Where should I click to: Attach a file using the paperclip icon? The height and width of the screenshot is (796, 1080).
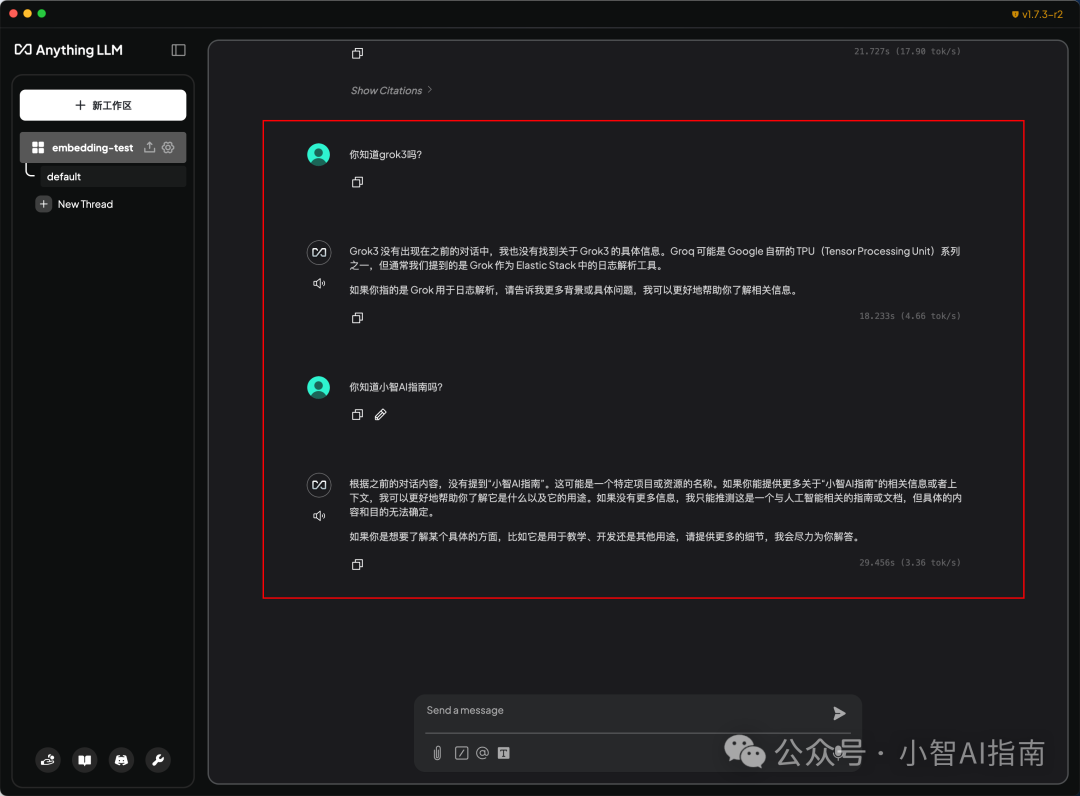(x=437, y=753)
